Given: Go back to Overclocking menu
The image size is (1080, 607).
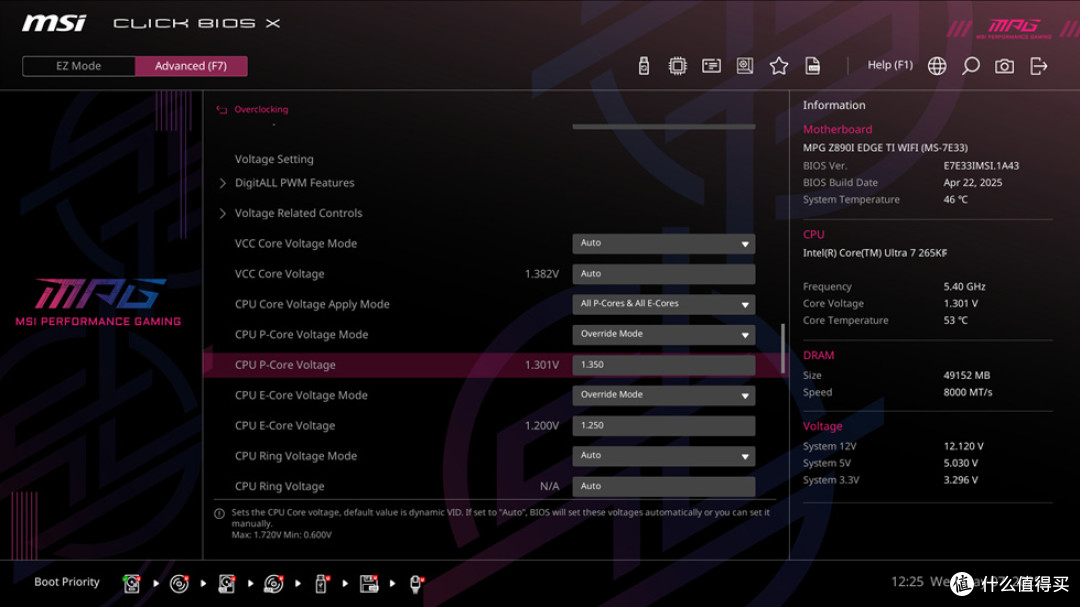Looking at the screenshot, I should pos(261,109).
